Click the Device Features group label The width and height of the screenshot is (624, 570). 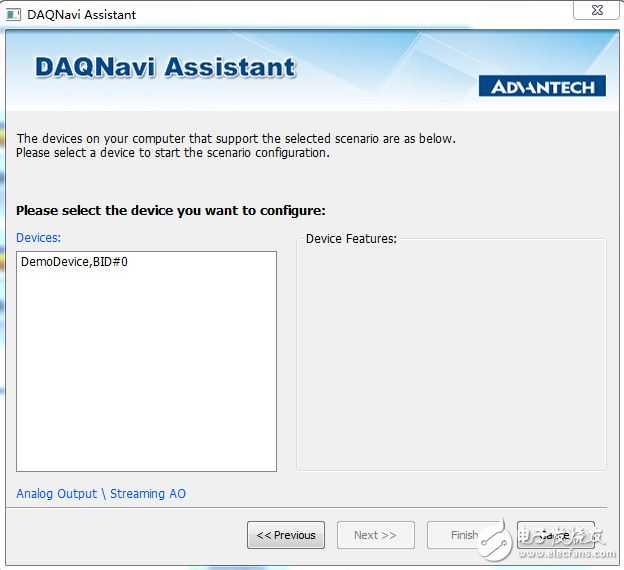[351, 238]
